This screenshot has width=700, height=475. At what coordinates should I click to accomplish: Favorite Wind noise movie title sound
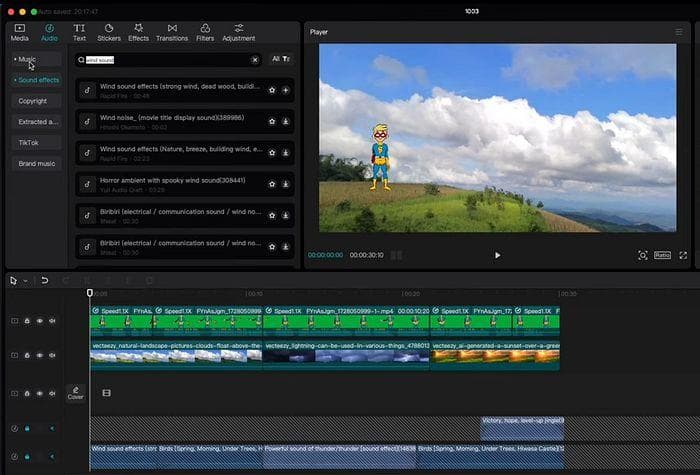(x=272, y=121)
